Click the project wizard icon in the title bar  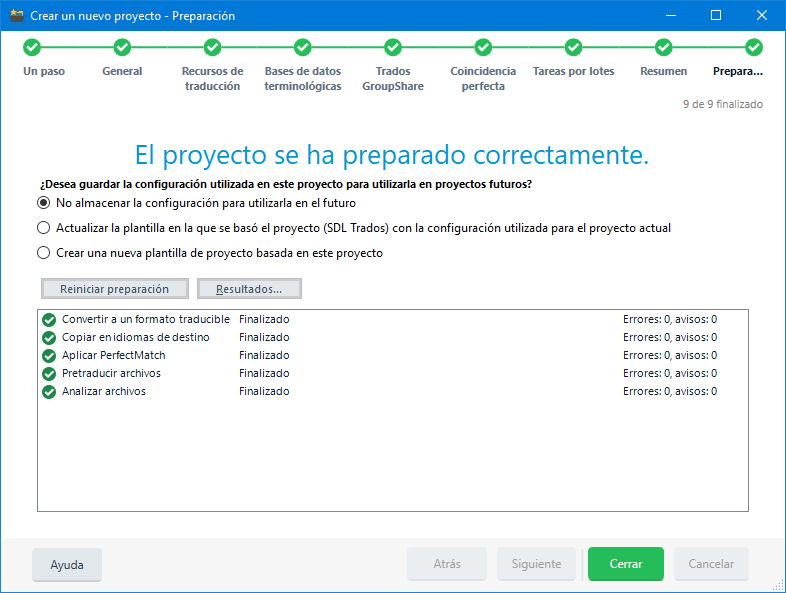[x=17, y=16]
